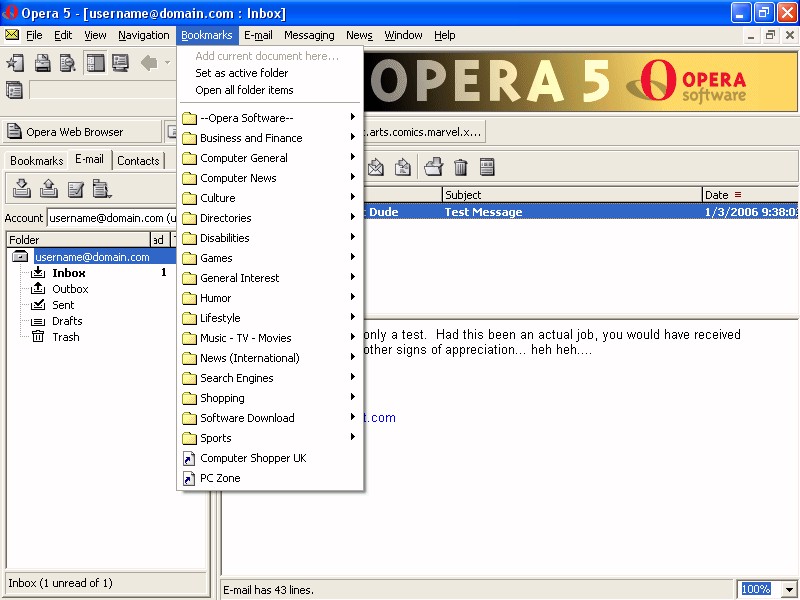
Task: Click the star-and-page icon in main toolbar
Action: pyautogui.click(x=15, y=63)
